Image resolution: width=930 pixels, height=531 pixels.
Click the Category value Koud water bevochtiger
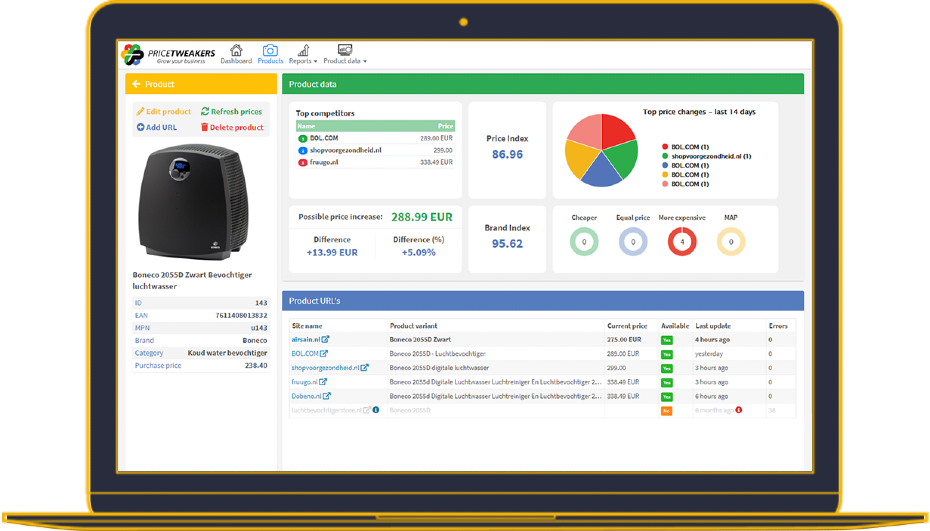point(227,353)
